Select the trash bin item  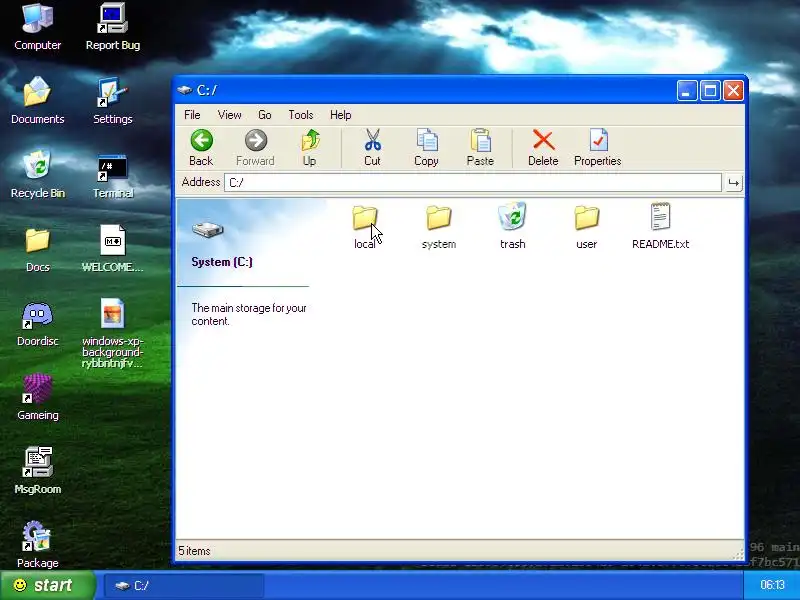[513, 227]
